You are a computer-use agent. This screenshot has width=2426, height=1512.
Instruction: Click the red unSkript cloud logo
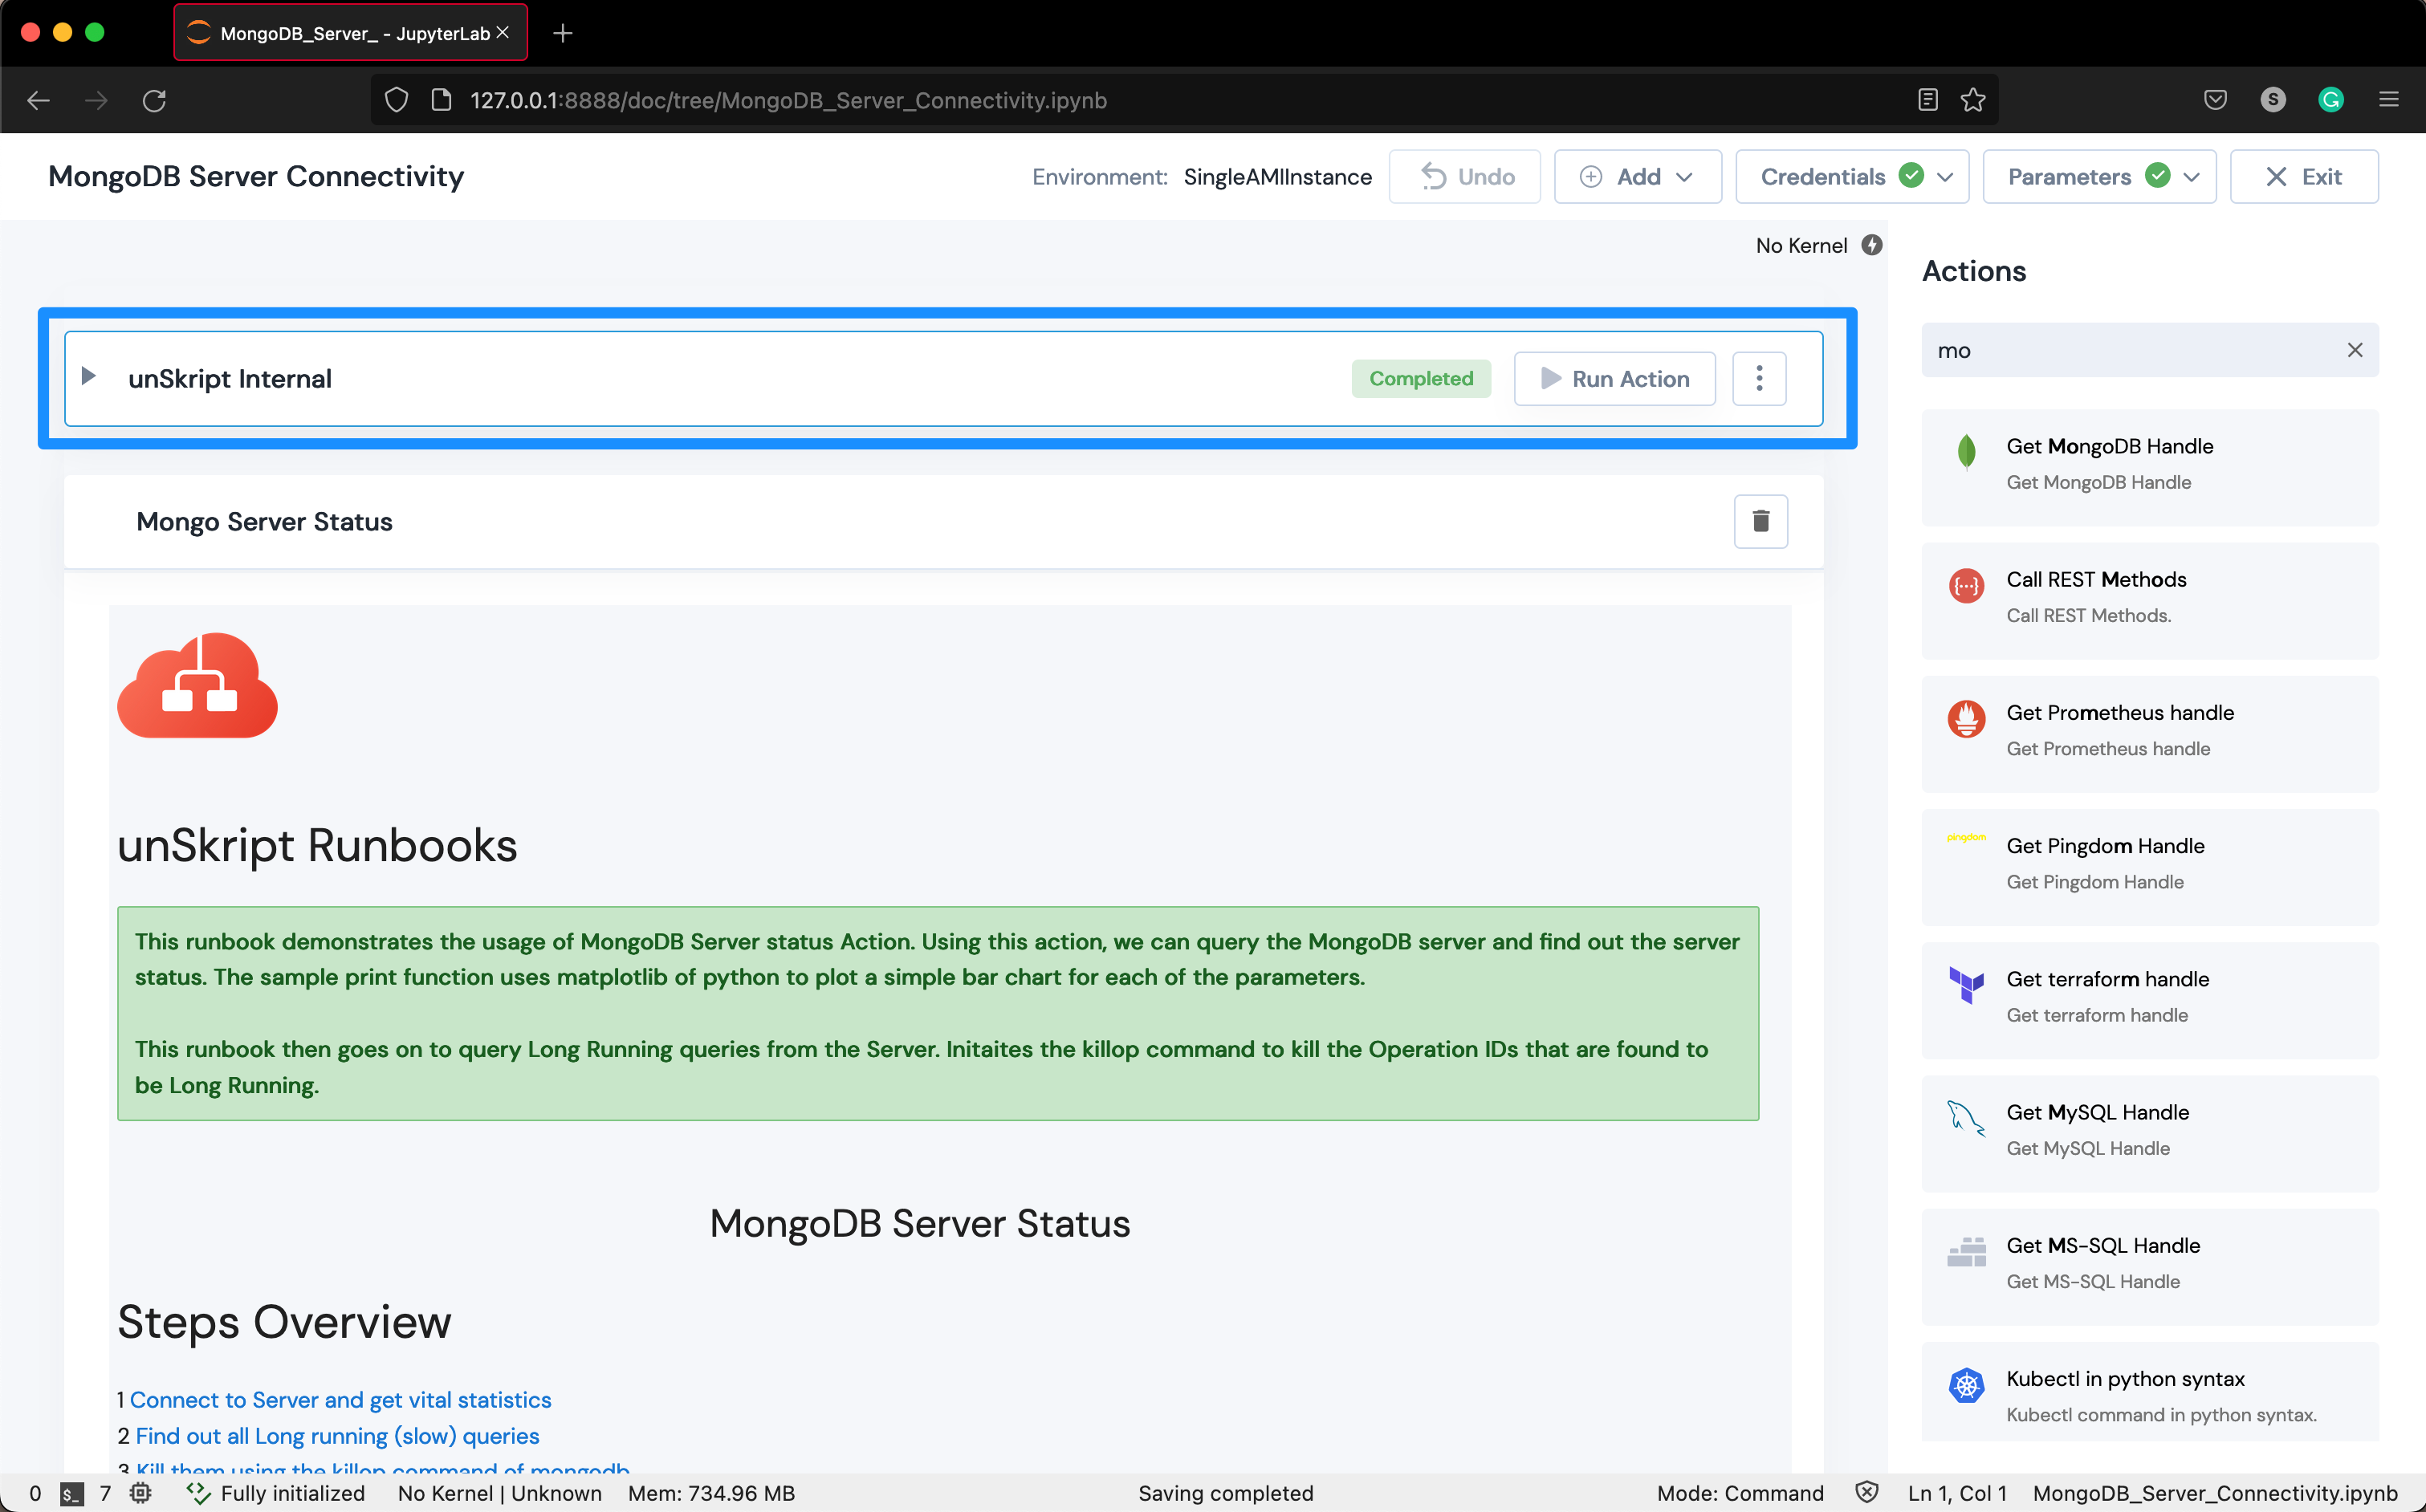198,686
